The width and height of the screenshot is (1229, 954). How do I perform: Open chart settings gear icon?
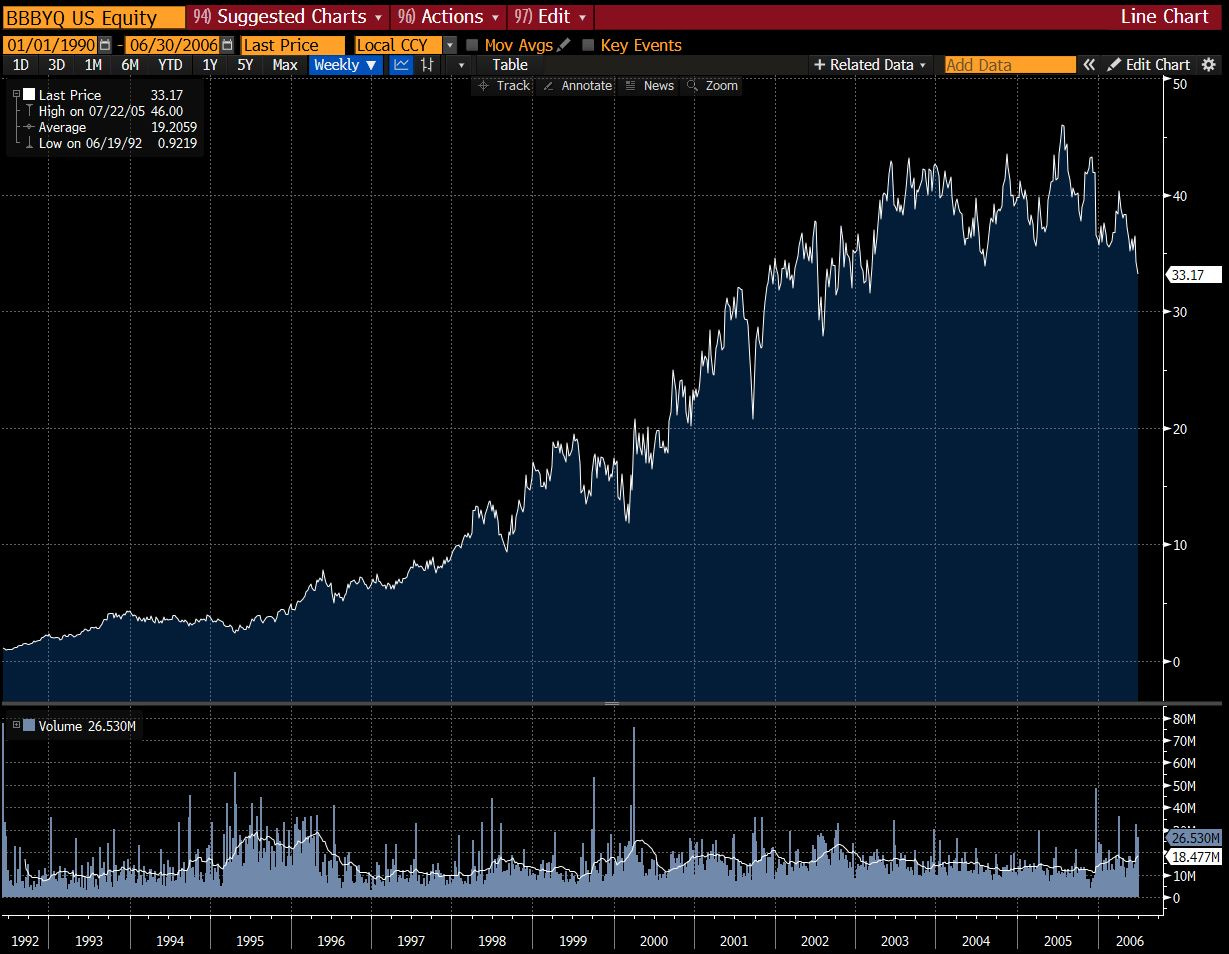(1209, 65)
